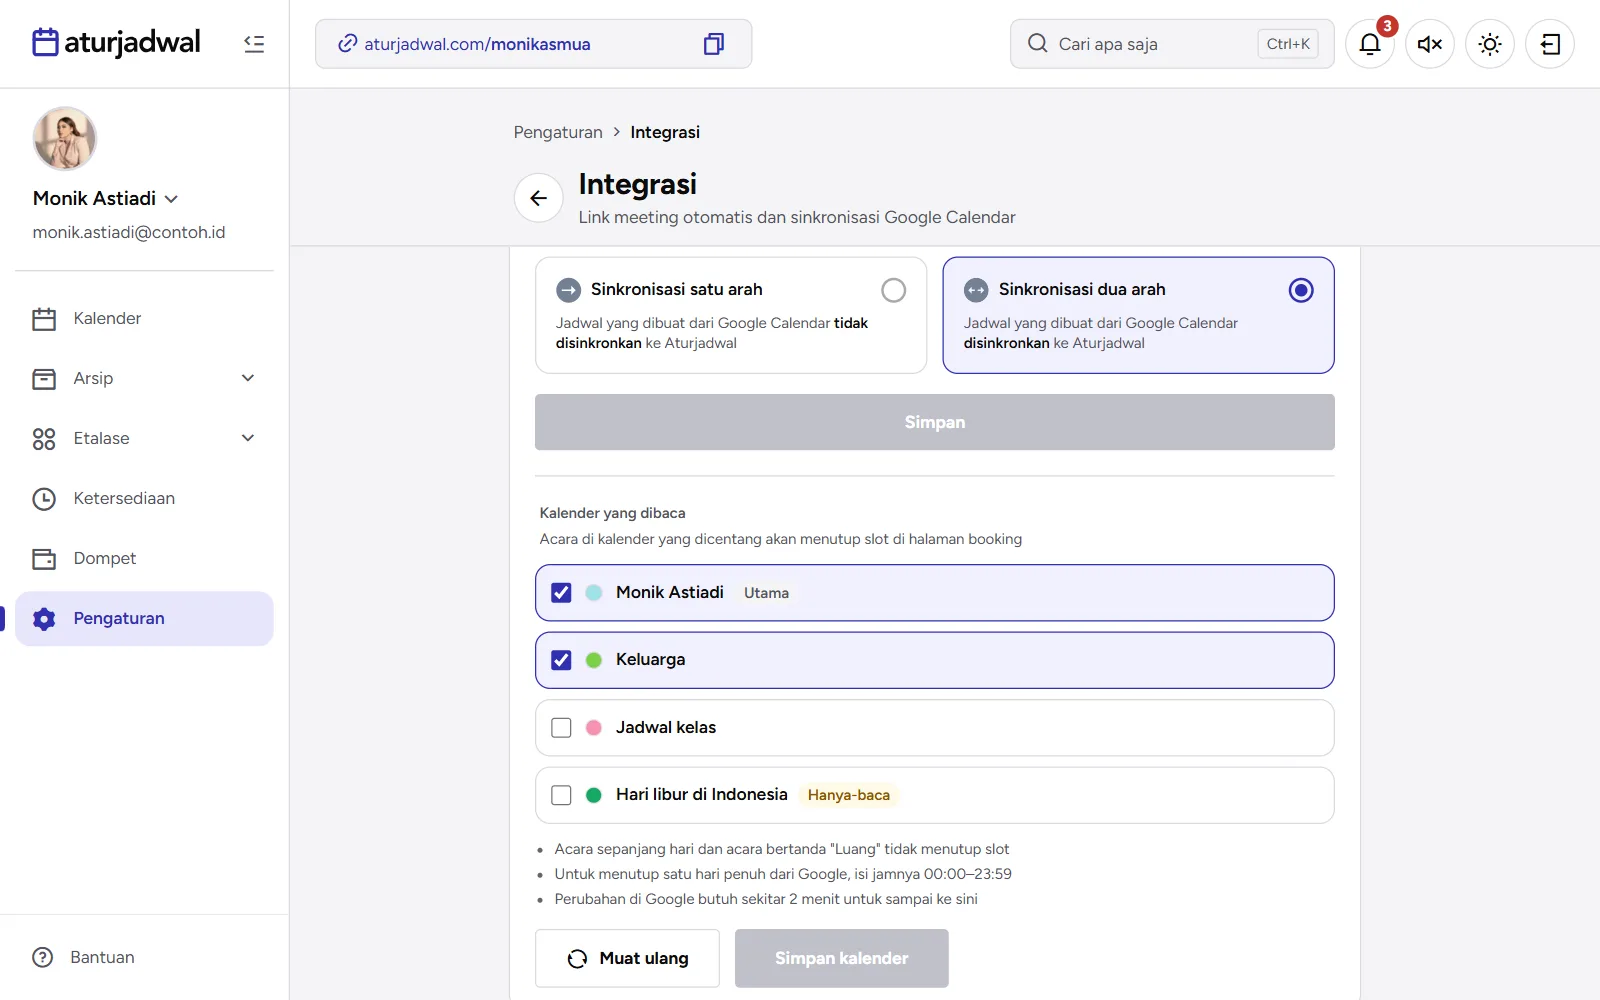Click the aturjadwal.com/monikasmua link
Viewport: 1600px width, 1000px height.
477,44
